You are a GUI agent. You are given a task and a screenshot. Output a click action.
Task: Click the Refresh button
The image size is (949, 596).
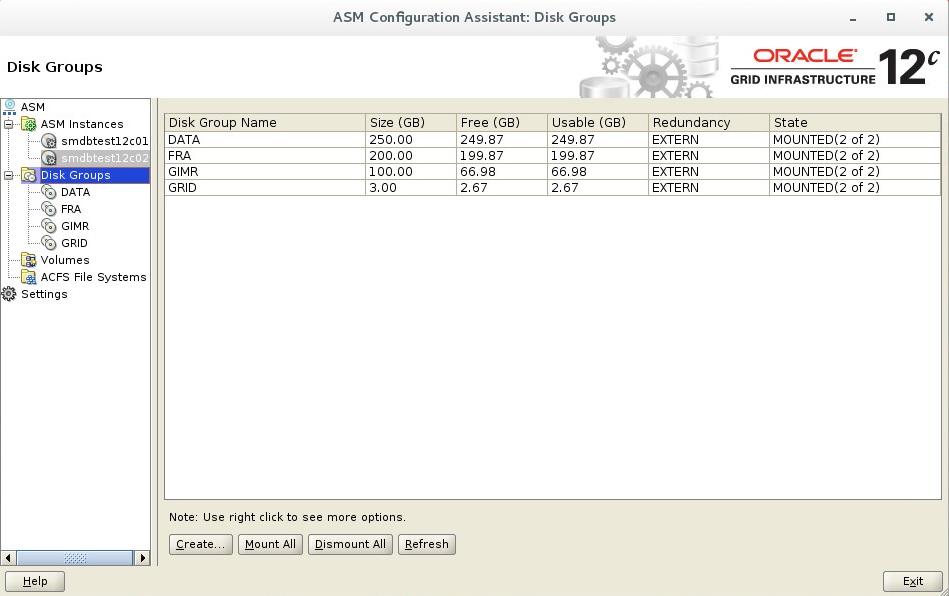coord(427,544)
